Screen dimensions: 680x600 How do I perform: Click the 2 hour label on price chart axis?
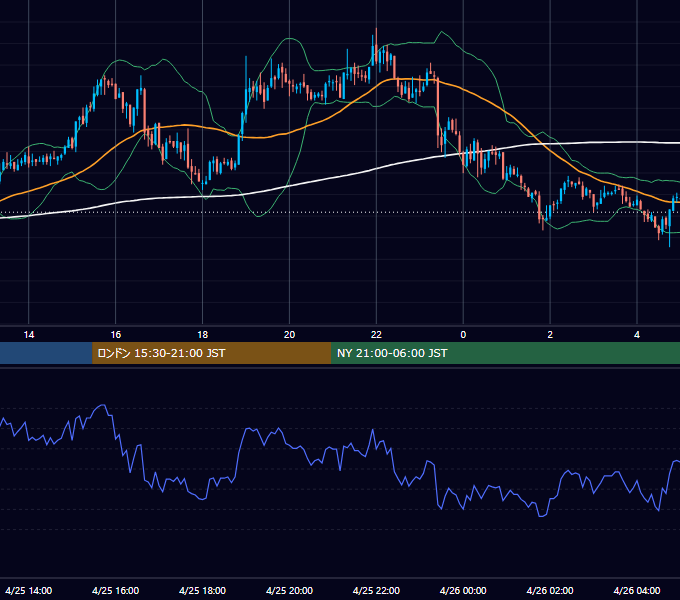tap(550, 335)
